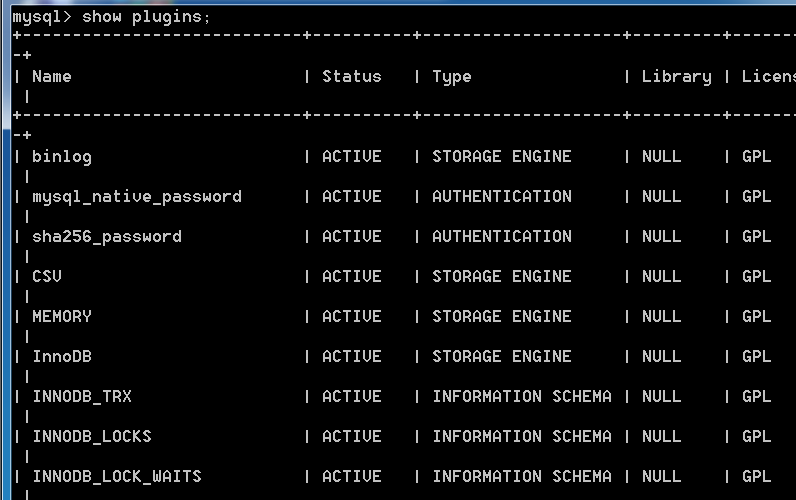Click the Type column header
Viewport: 796px width, 500px height.
[x=451, y=77]
